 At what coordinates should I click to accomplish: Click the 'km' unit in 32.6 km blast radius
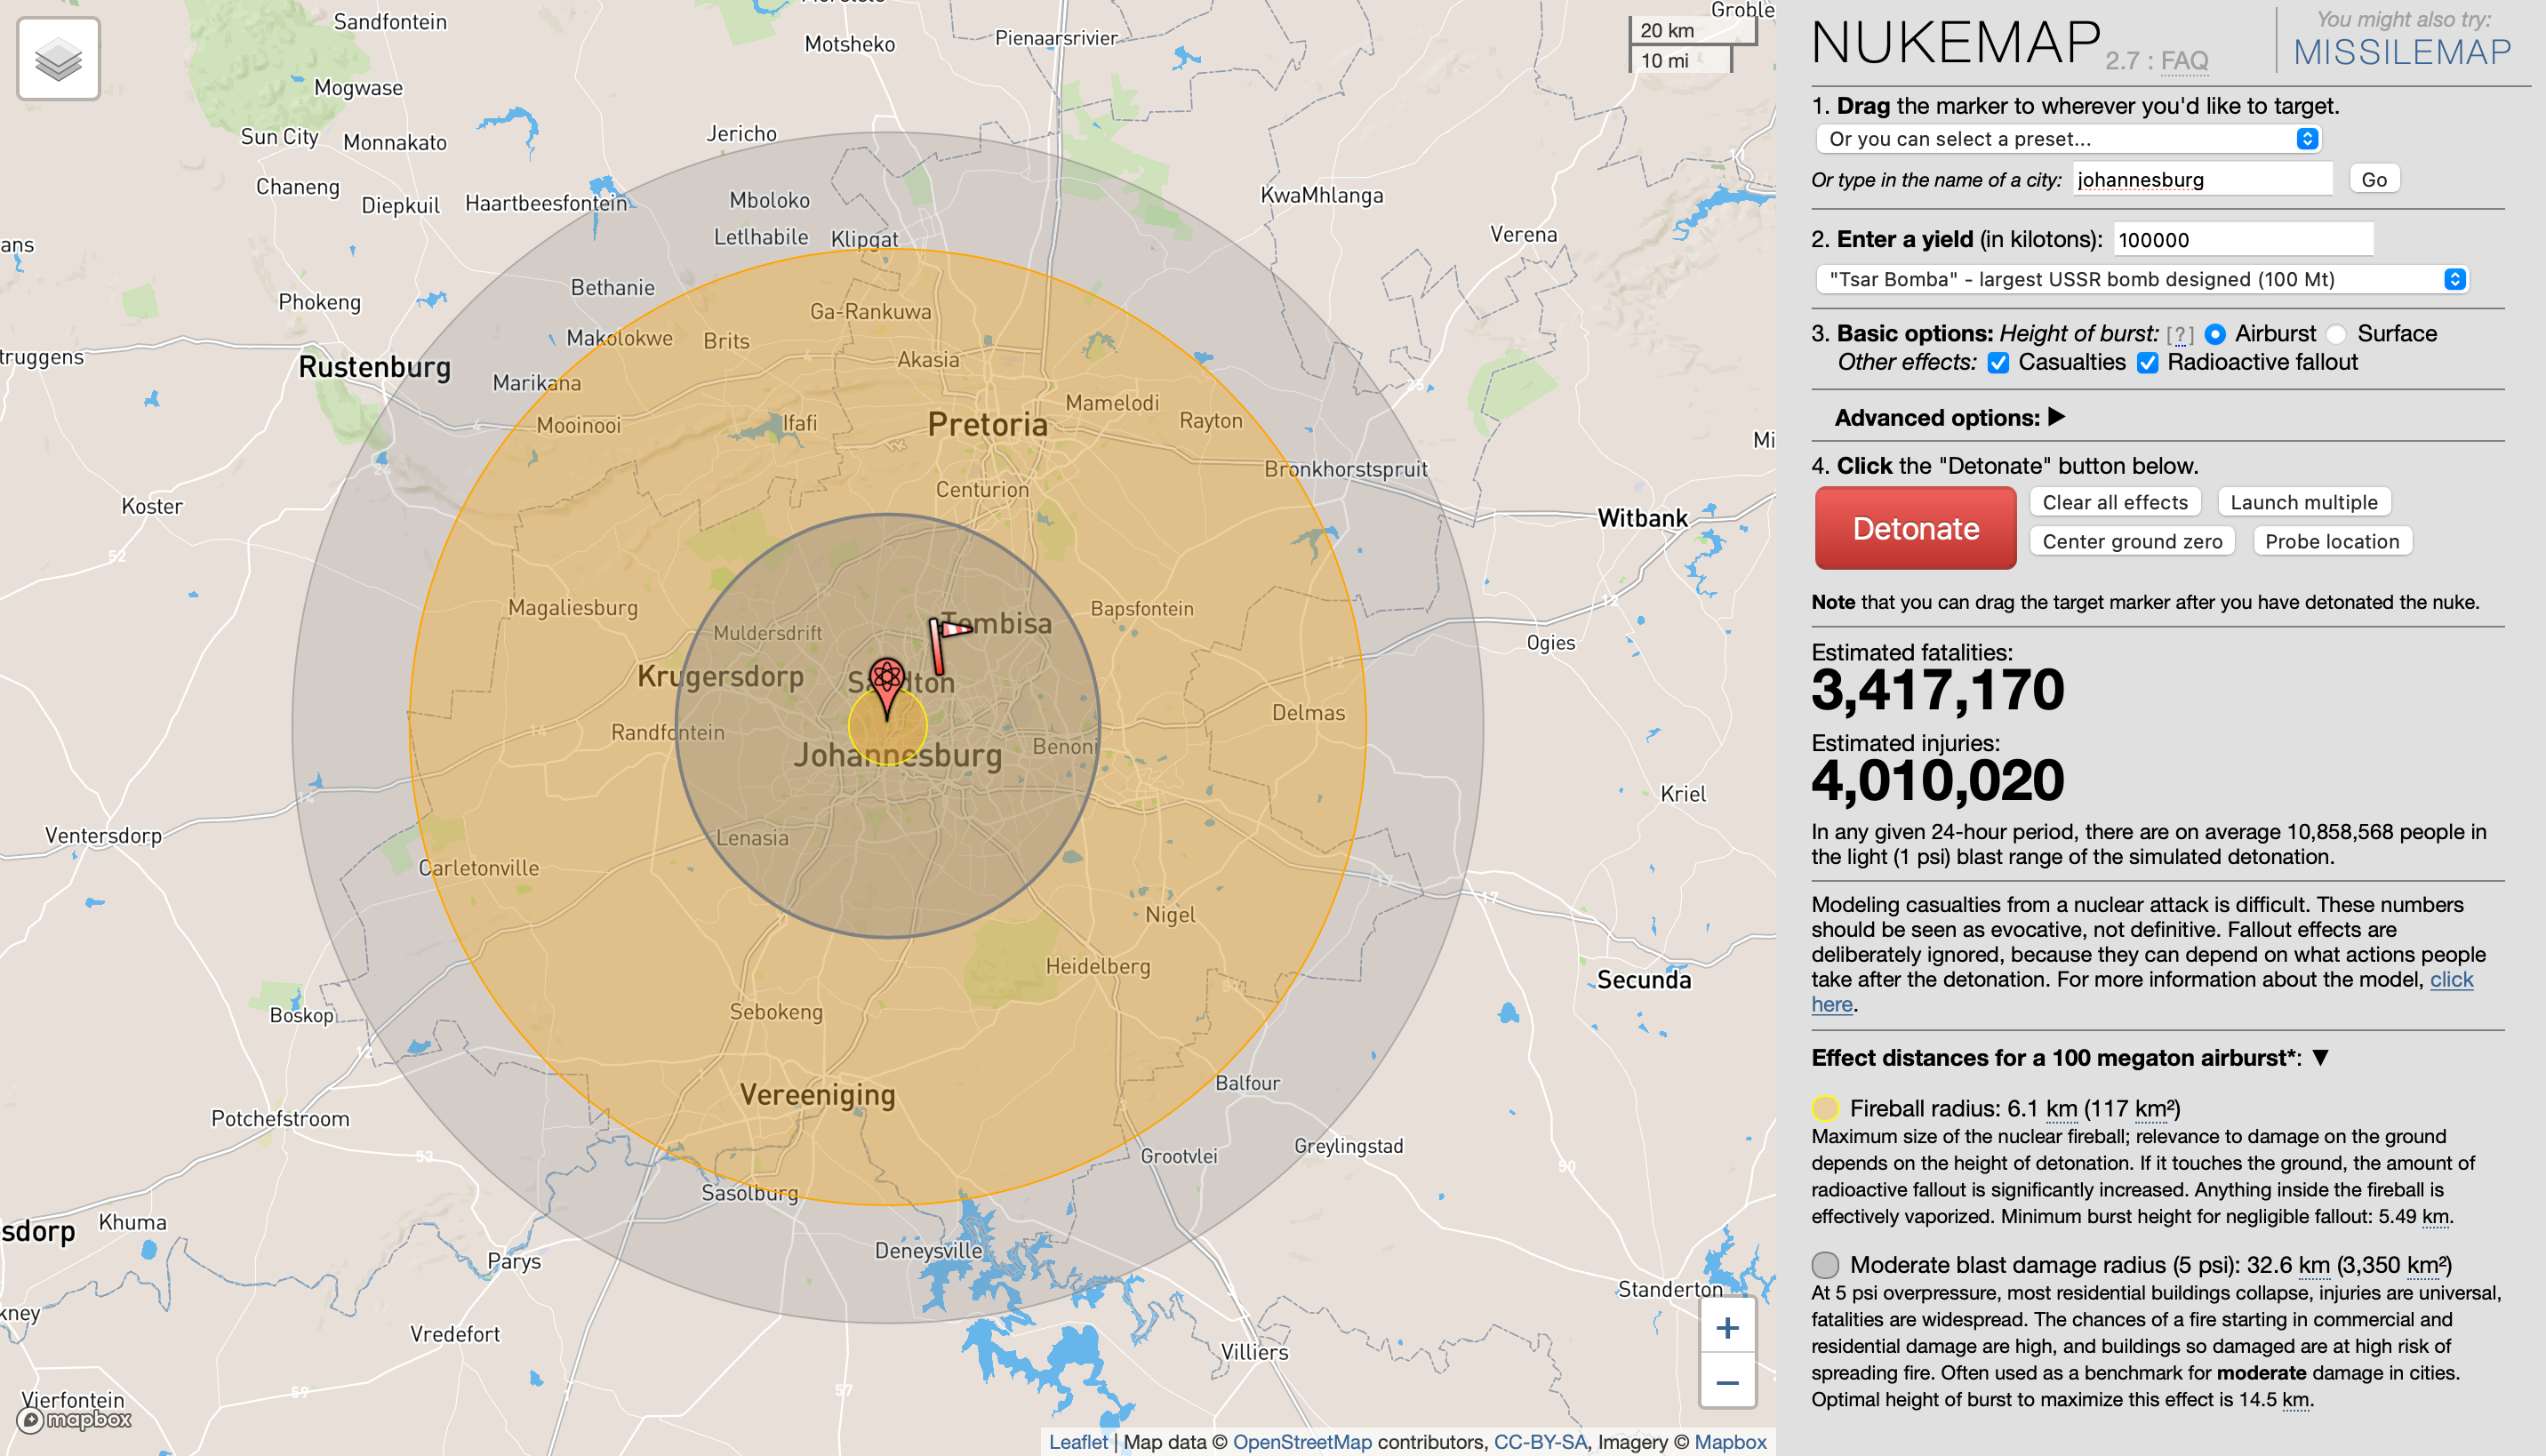(2314, 1265)
